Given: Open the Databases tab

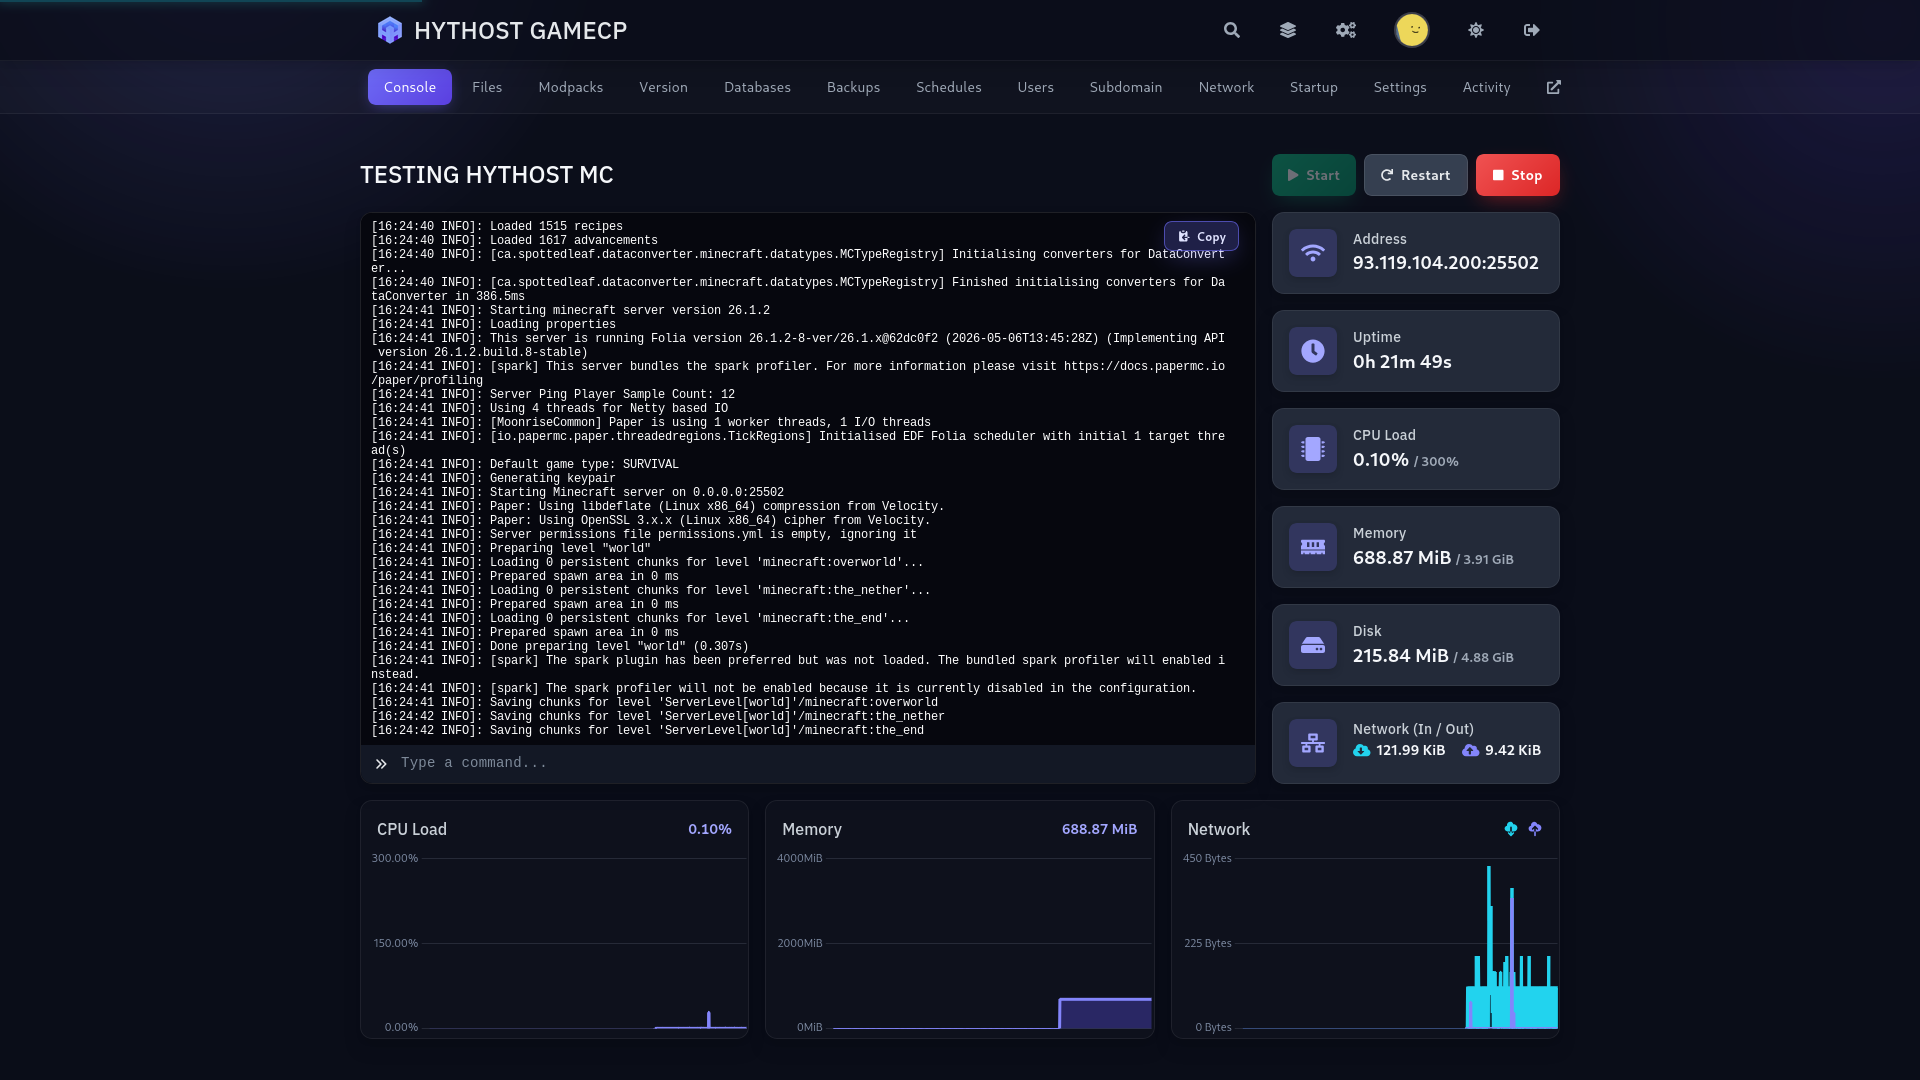Looking at the screenshot, I should (757, 87).
